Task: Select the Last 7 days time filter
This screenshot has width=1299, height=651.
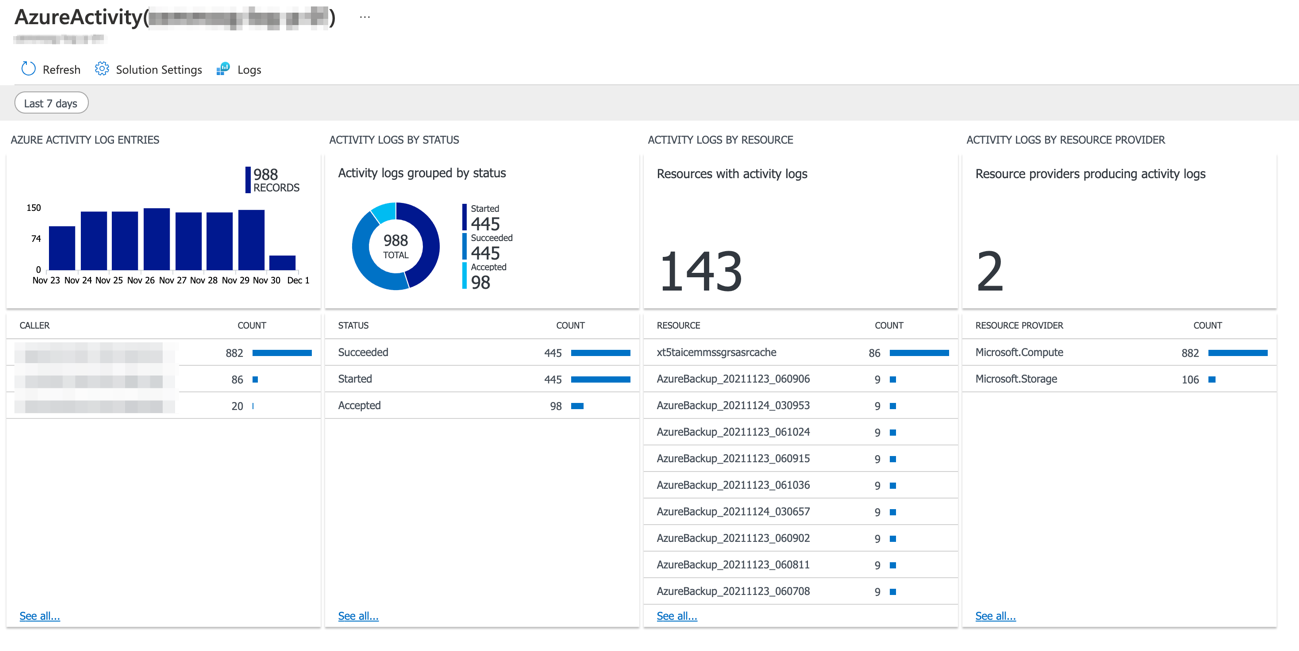Action: coord(51,103)
